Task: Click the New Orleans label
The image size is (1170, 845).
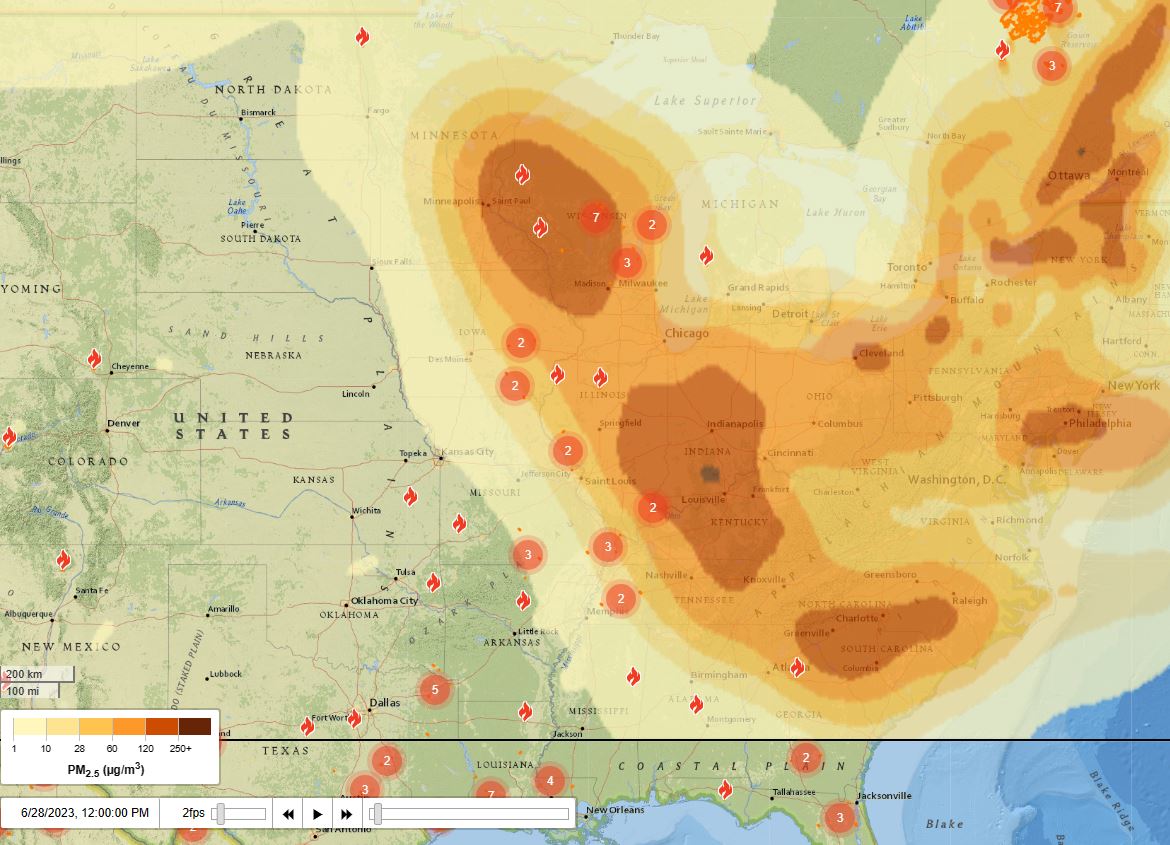Action: 615,810
